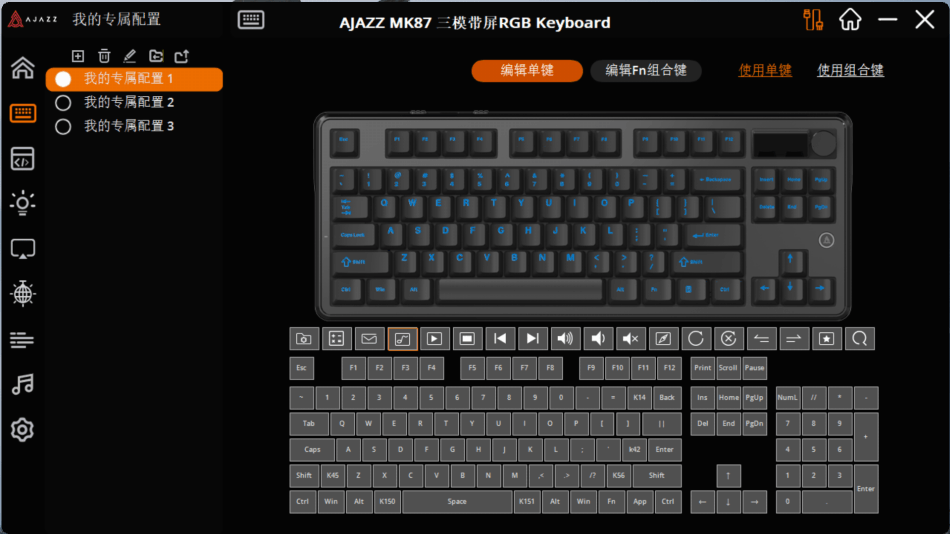Select profile 我的专属配置 1 radio button
This screenshot has height=534, width=950.
(x=63, y=79)
